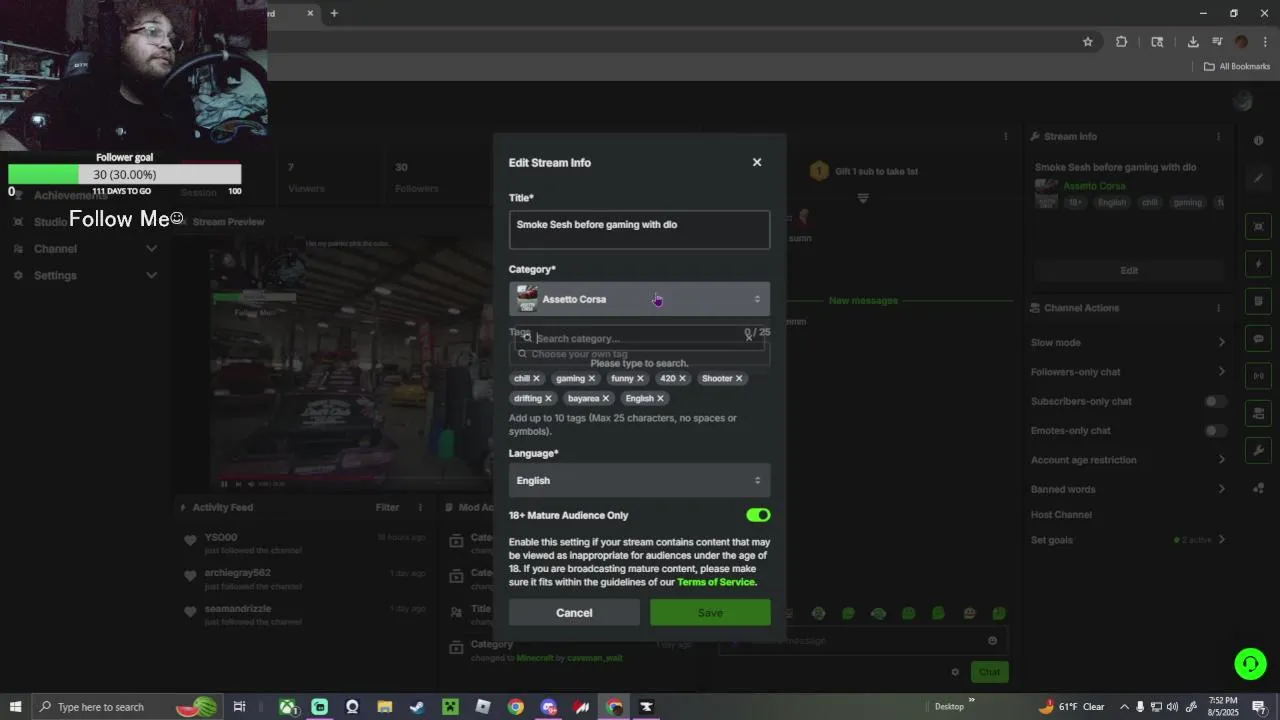Screen dimensions: 1280x720
Task: Close the Edit Stream Info dialog
Action: click(757, 162)
